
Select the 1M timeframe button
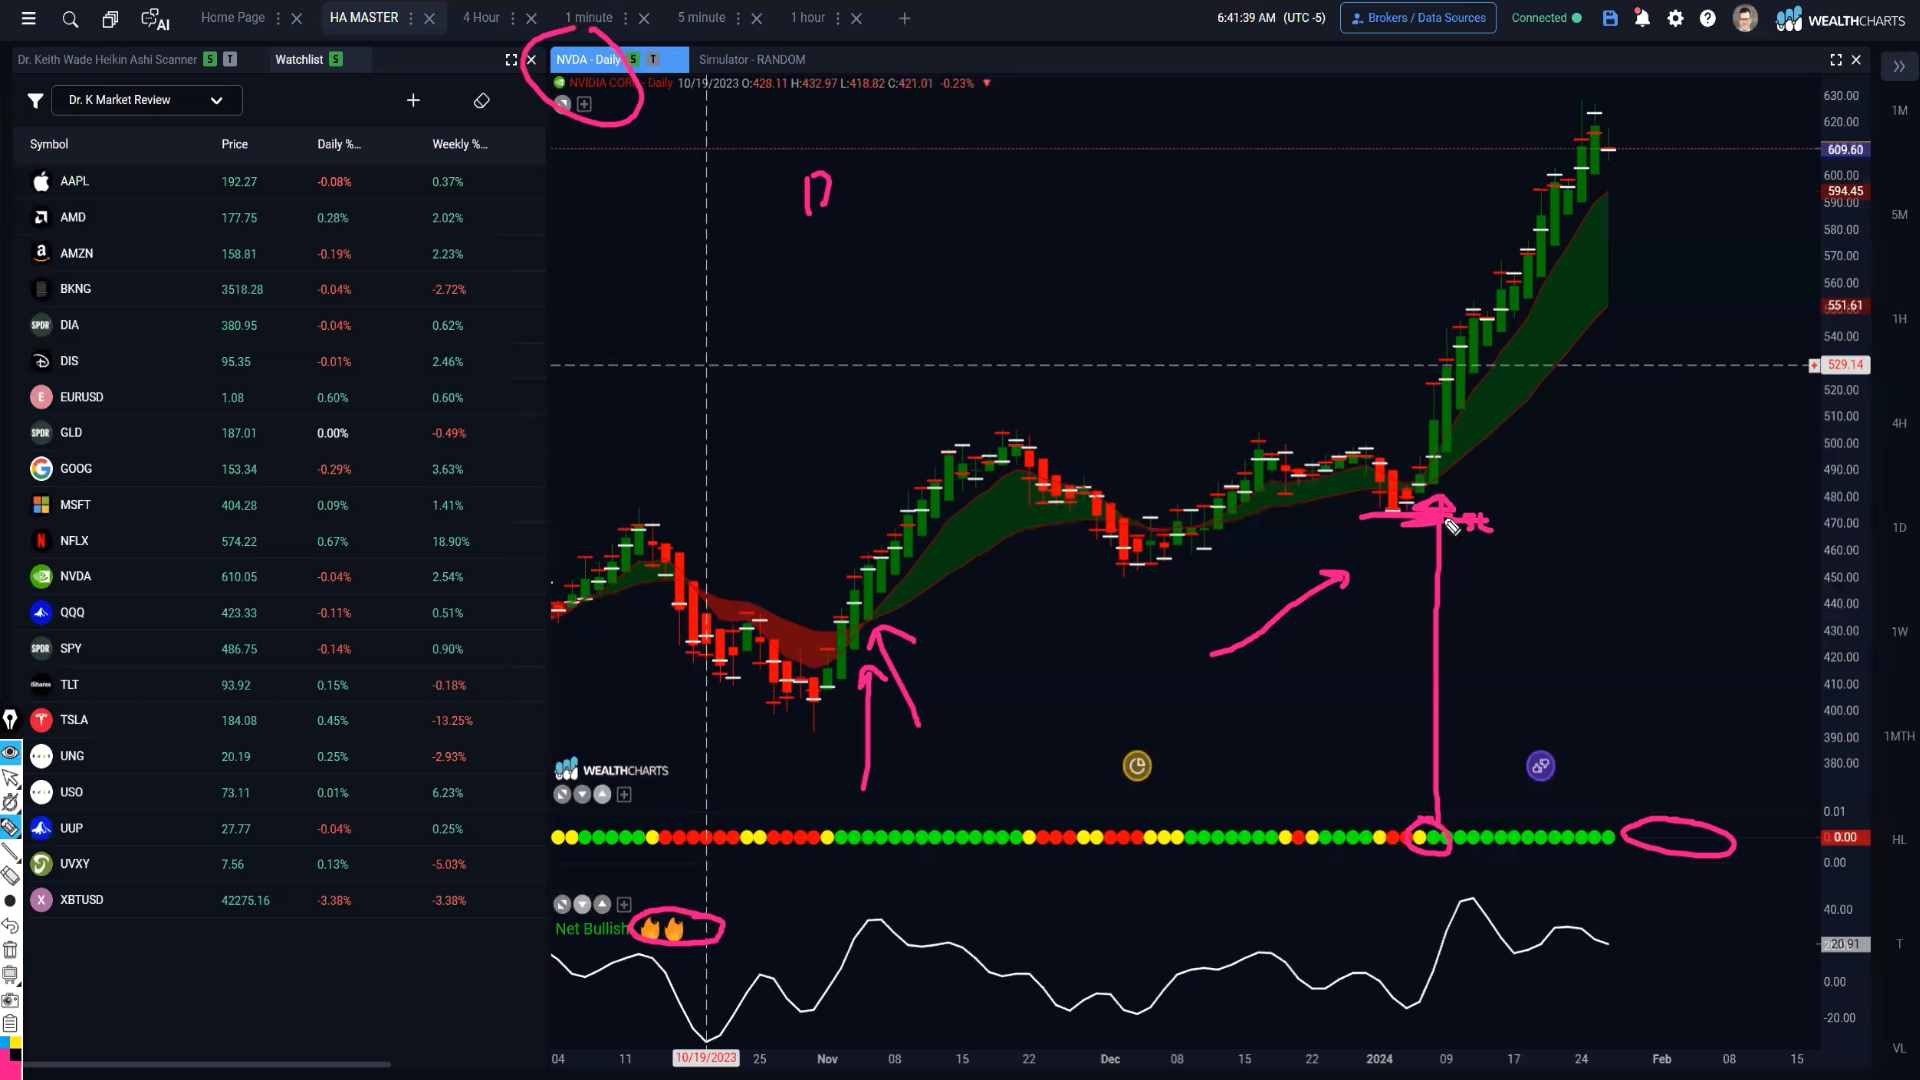tap(1899, 111)
